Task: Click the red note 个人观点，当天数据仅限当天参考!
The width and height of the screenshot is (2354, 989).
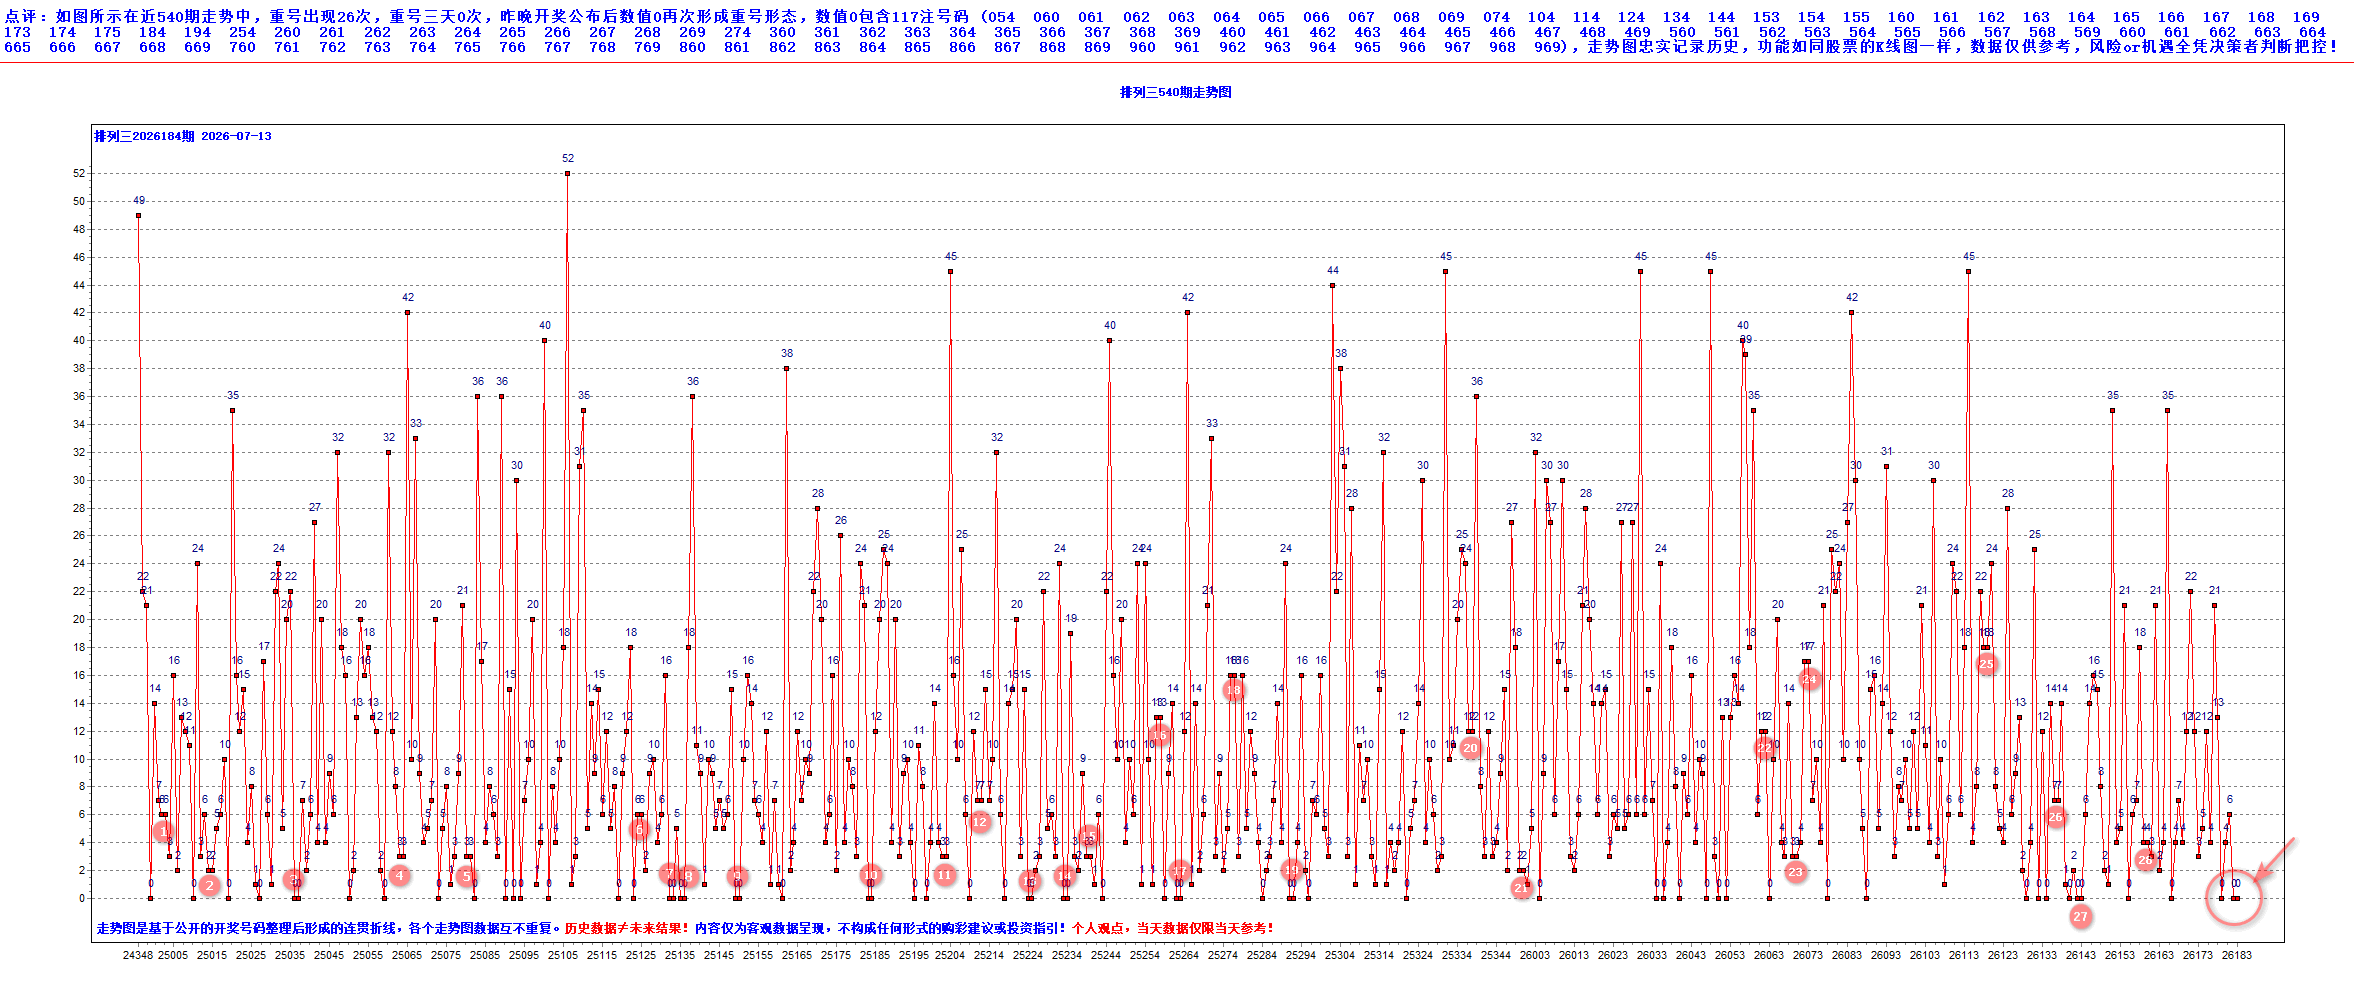Action: (x=1173, y=928)
